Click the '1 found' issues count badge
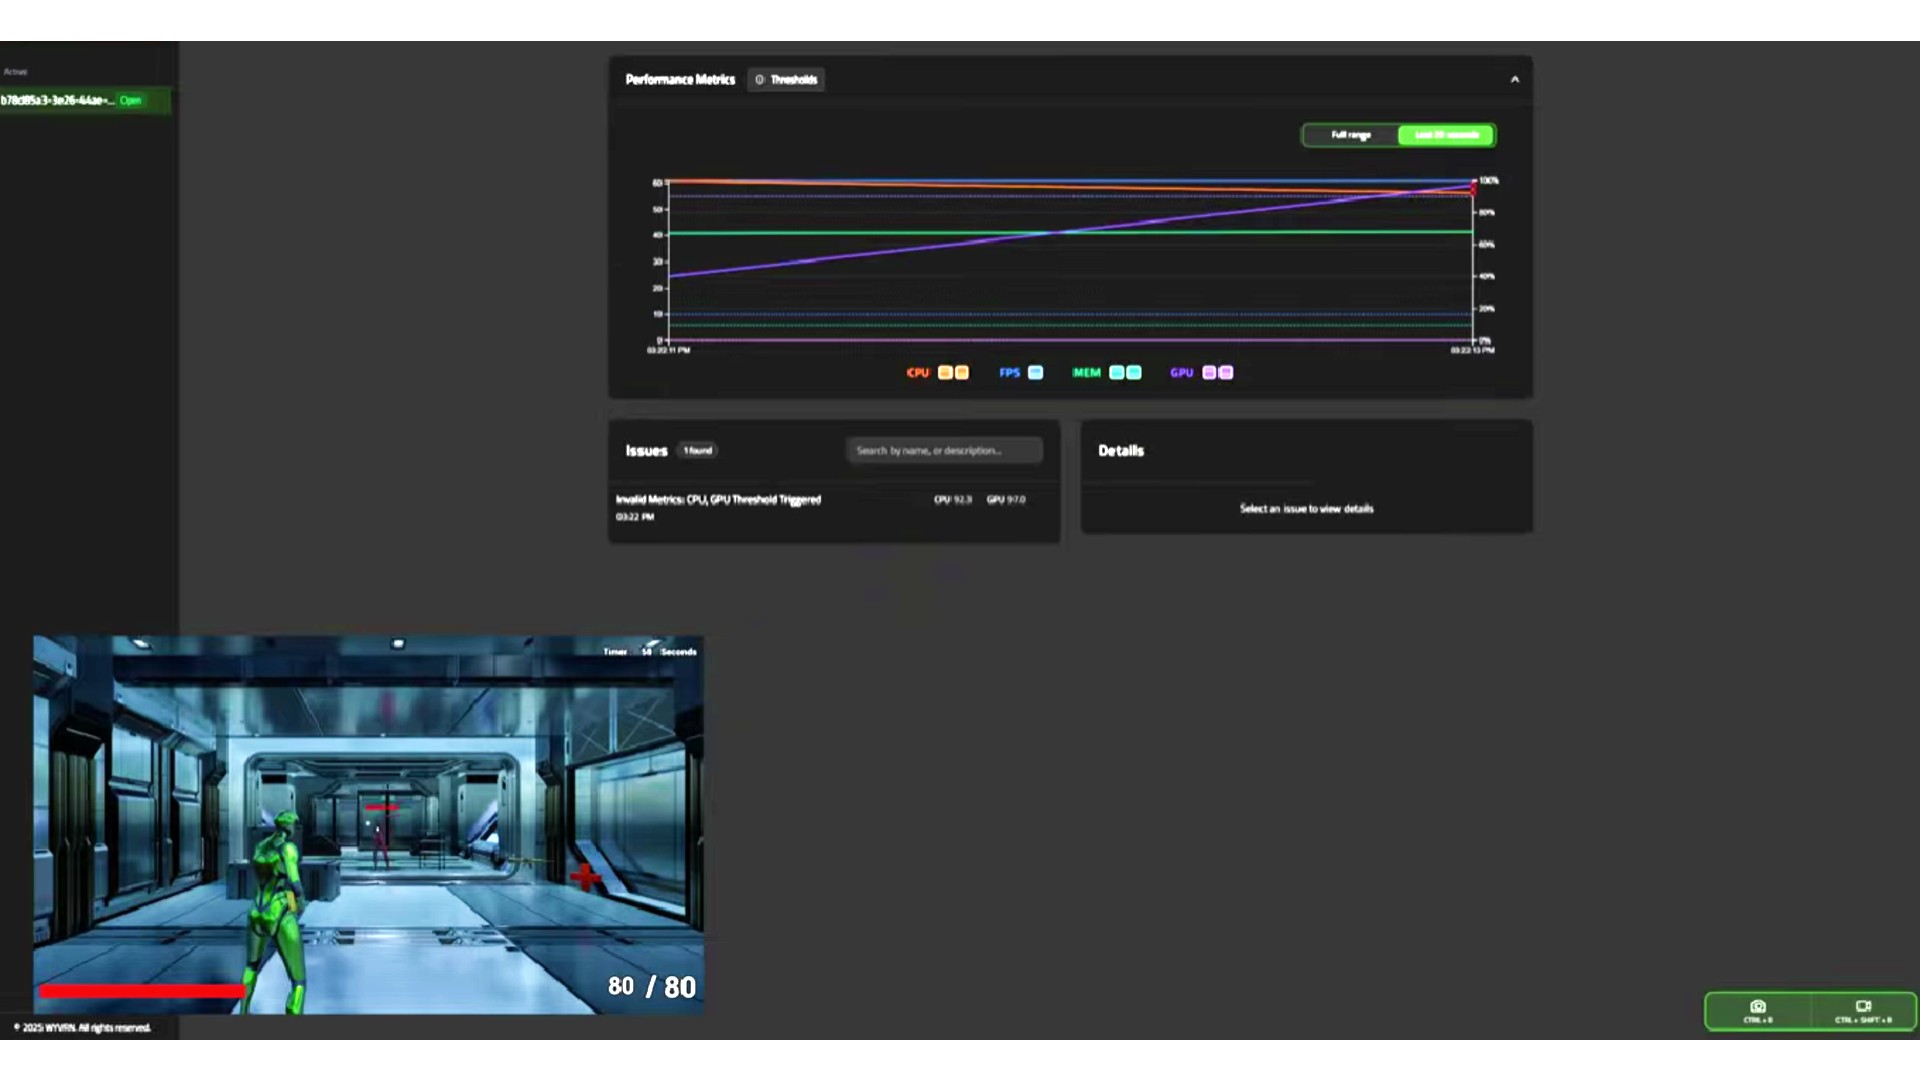 (x=697, y=451)
